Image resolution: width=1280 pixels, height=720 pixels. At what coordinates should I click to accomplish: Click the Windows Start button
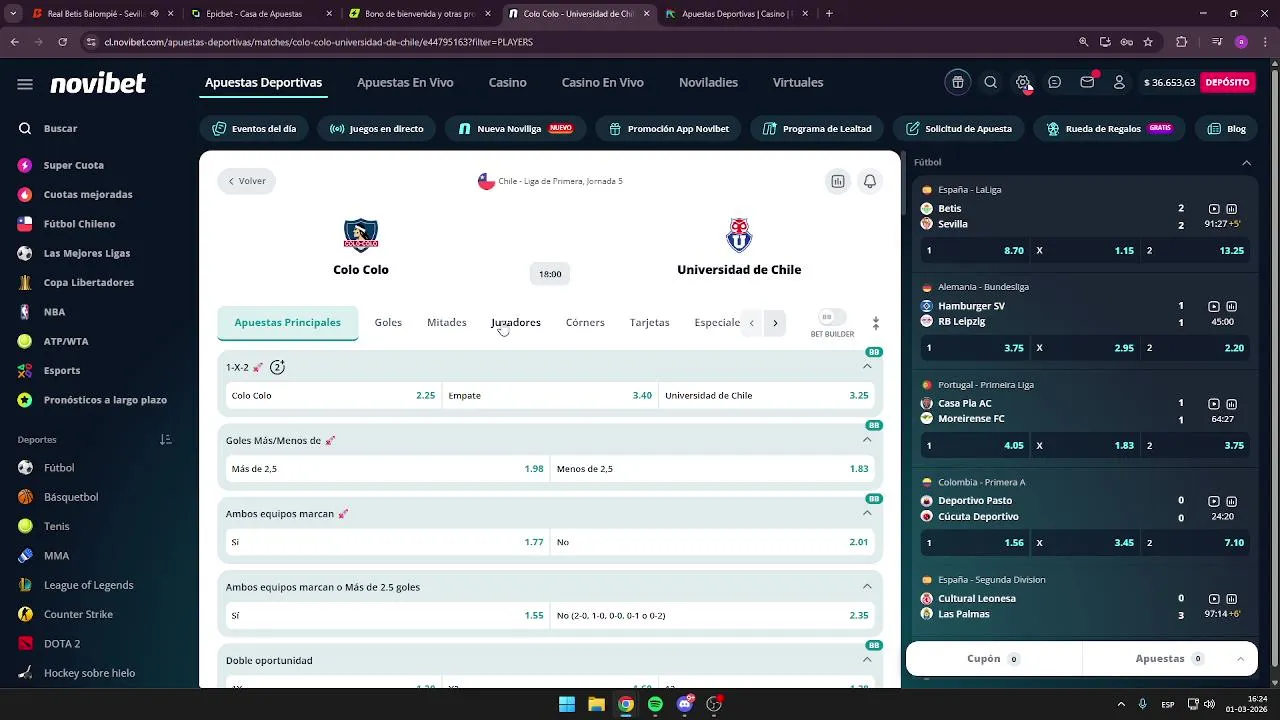pos(567,704)
